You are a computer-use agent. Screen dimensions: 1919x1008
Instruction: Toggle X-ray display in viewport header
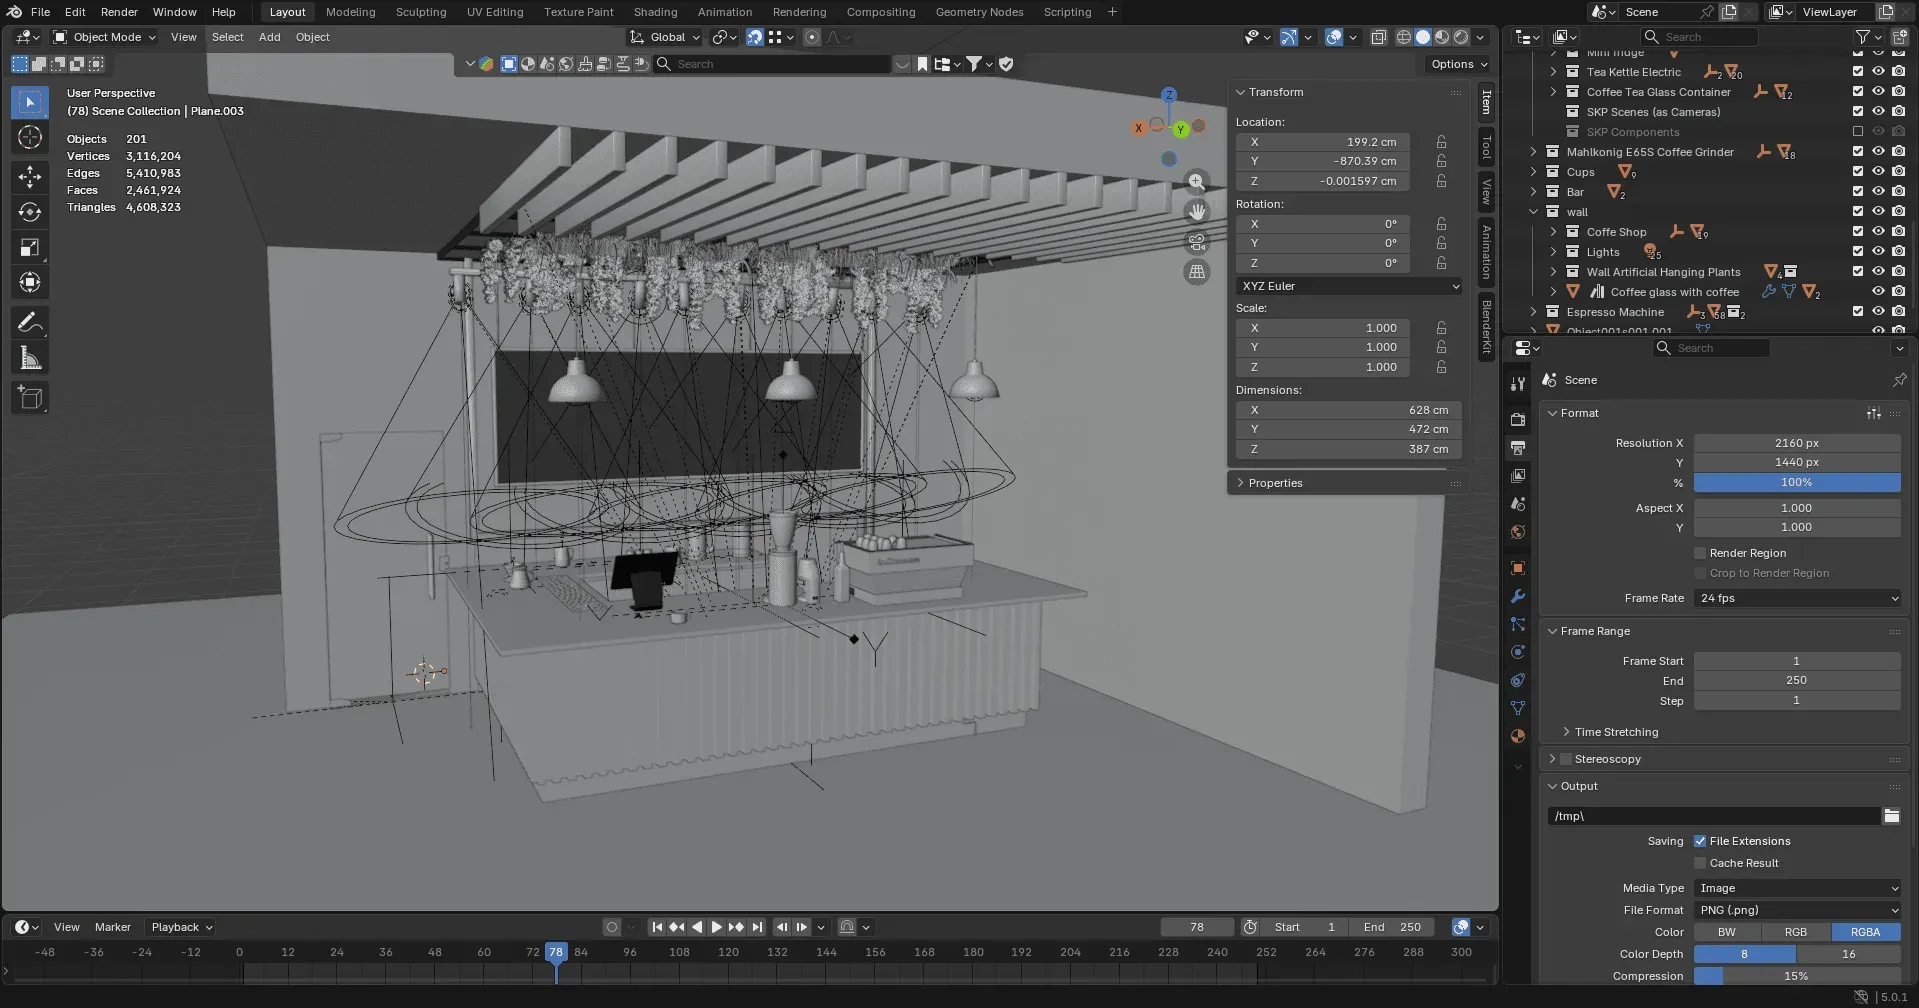tap(1378, 37)
